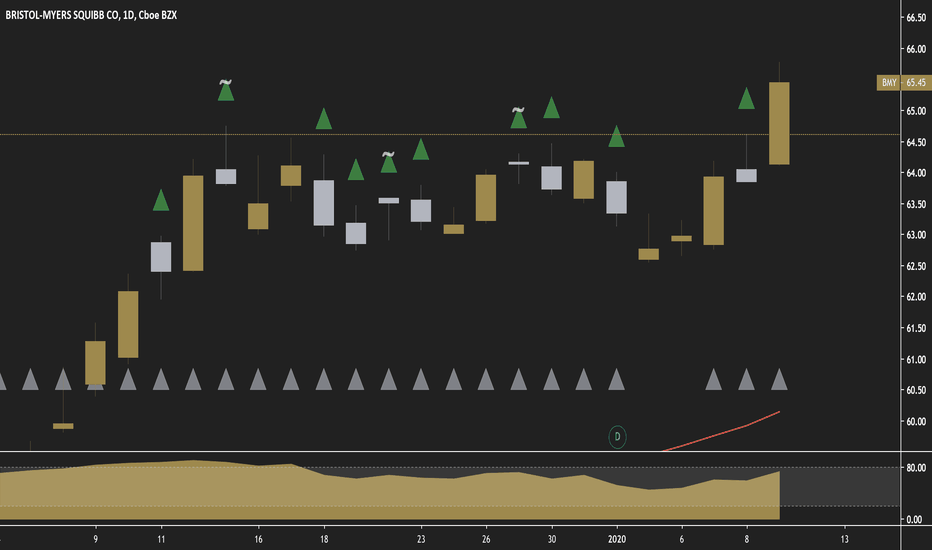Select green triangle above the date 23 candle
The height and width of the screenshot is (550, 932).
tap(421, 149)
